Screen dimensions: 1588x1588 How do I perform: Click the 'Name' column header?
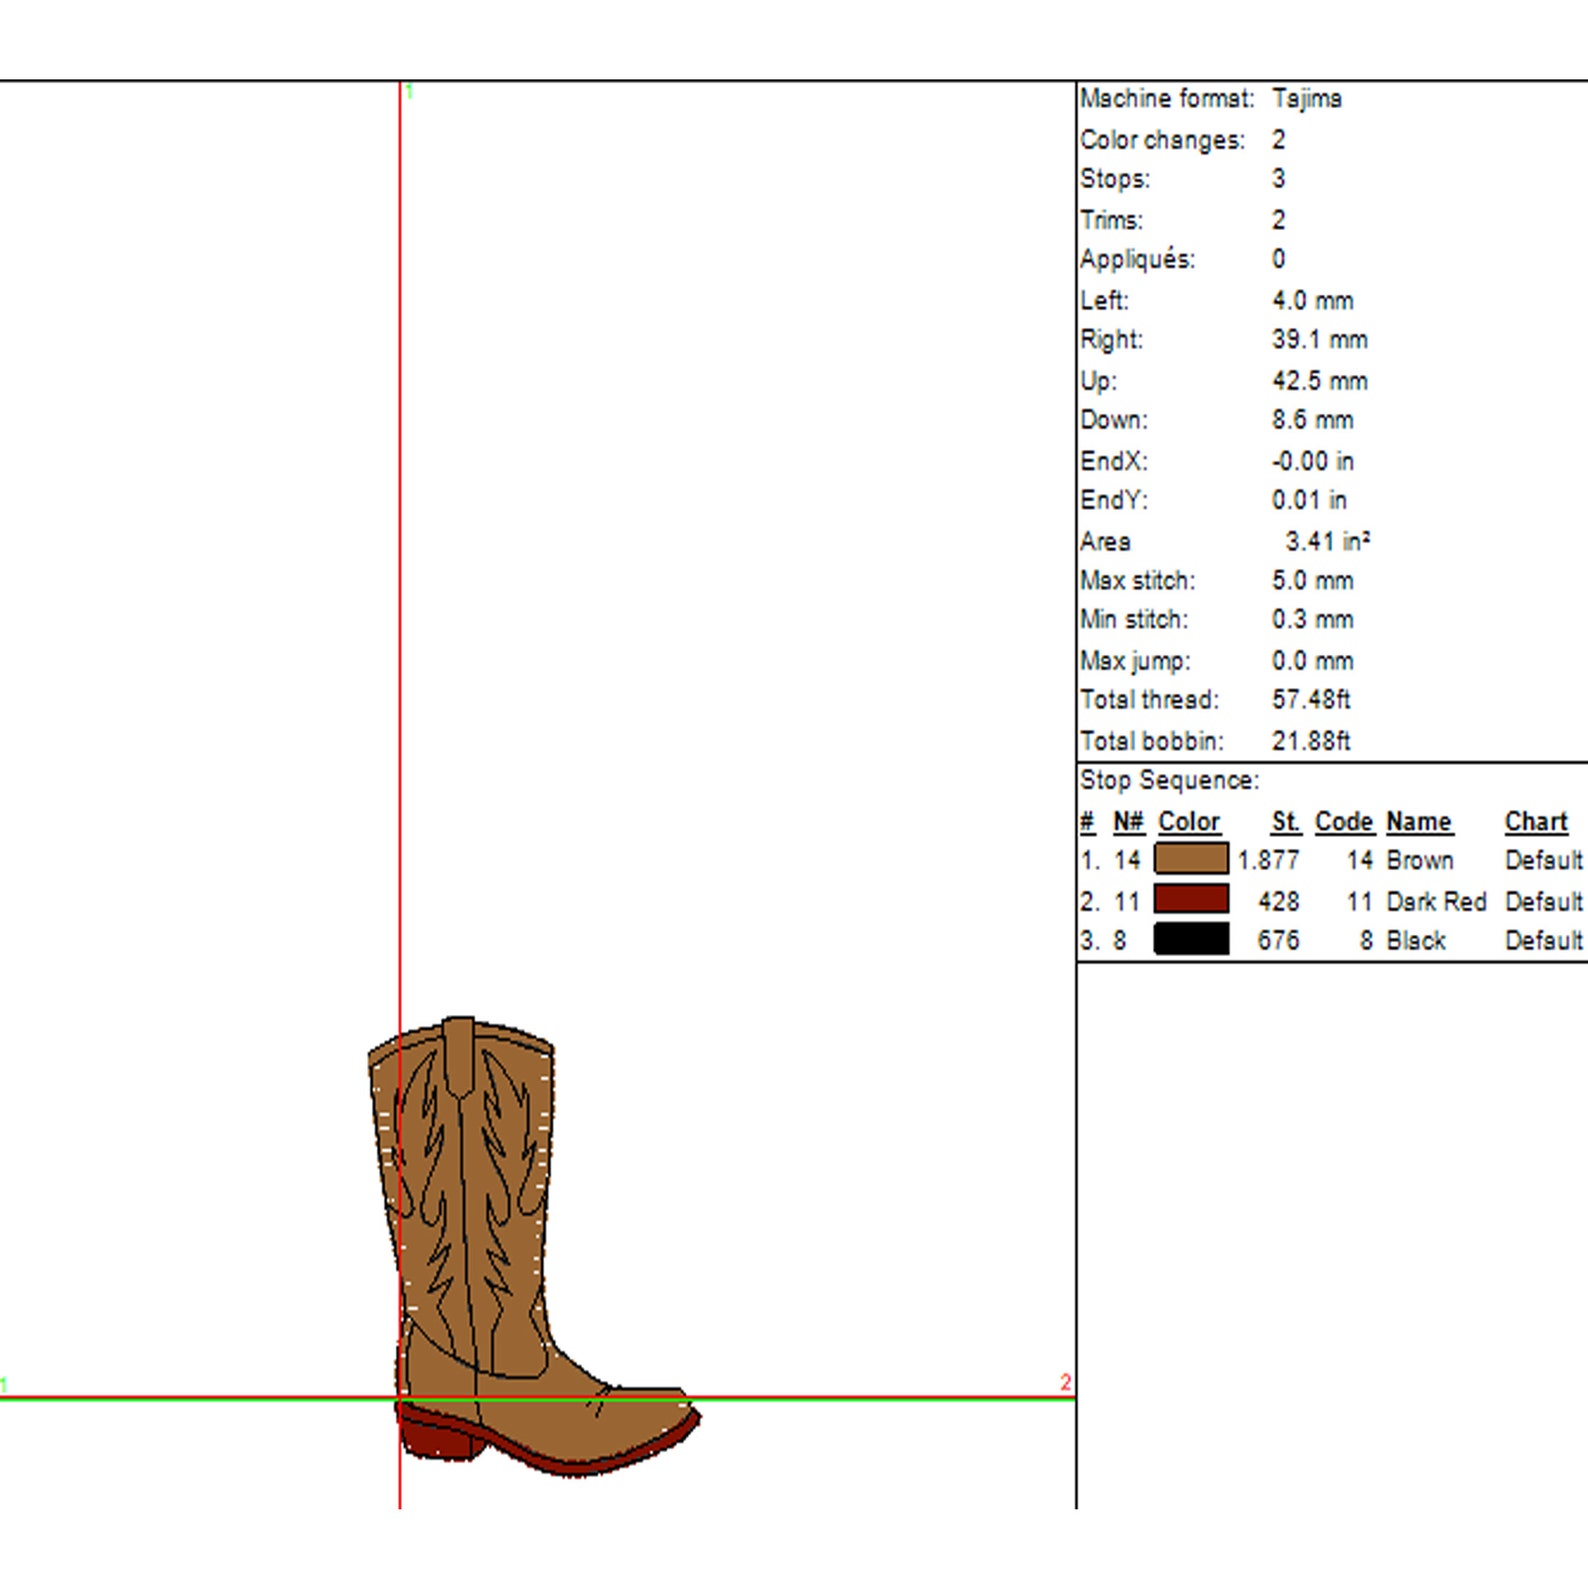(x=1419, y=822)
